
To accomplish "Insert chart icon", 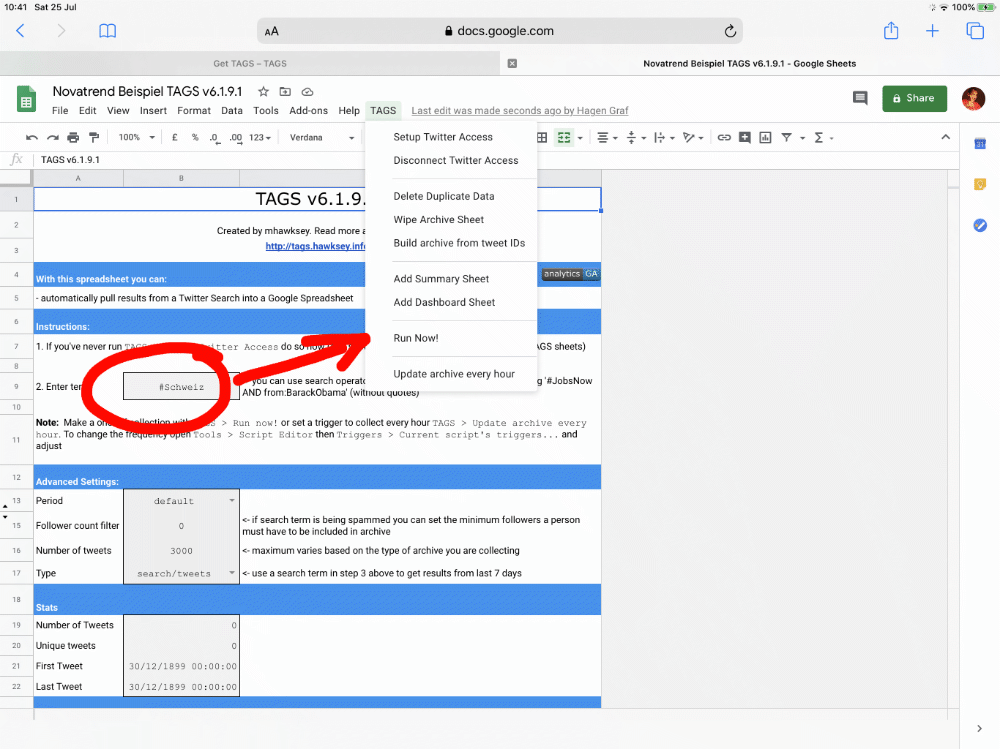I will tap(765, 137).
